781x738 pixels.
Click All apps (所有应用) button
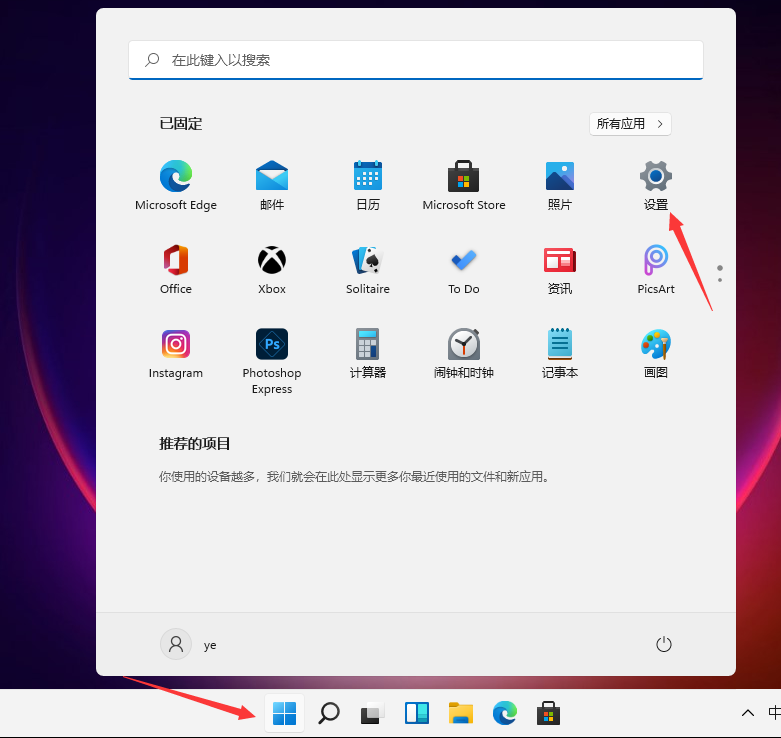(630, 124)
